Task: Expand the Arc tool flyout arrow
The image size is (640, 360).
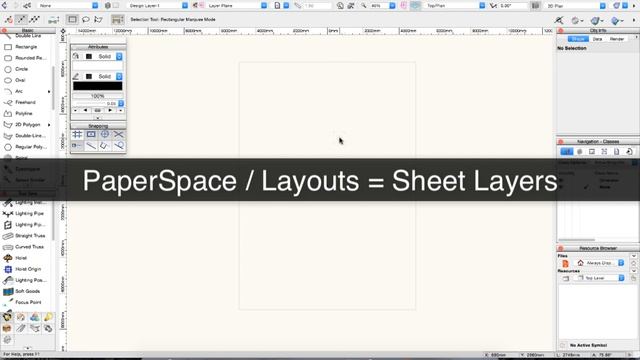Action: pos(49,91)
